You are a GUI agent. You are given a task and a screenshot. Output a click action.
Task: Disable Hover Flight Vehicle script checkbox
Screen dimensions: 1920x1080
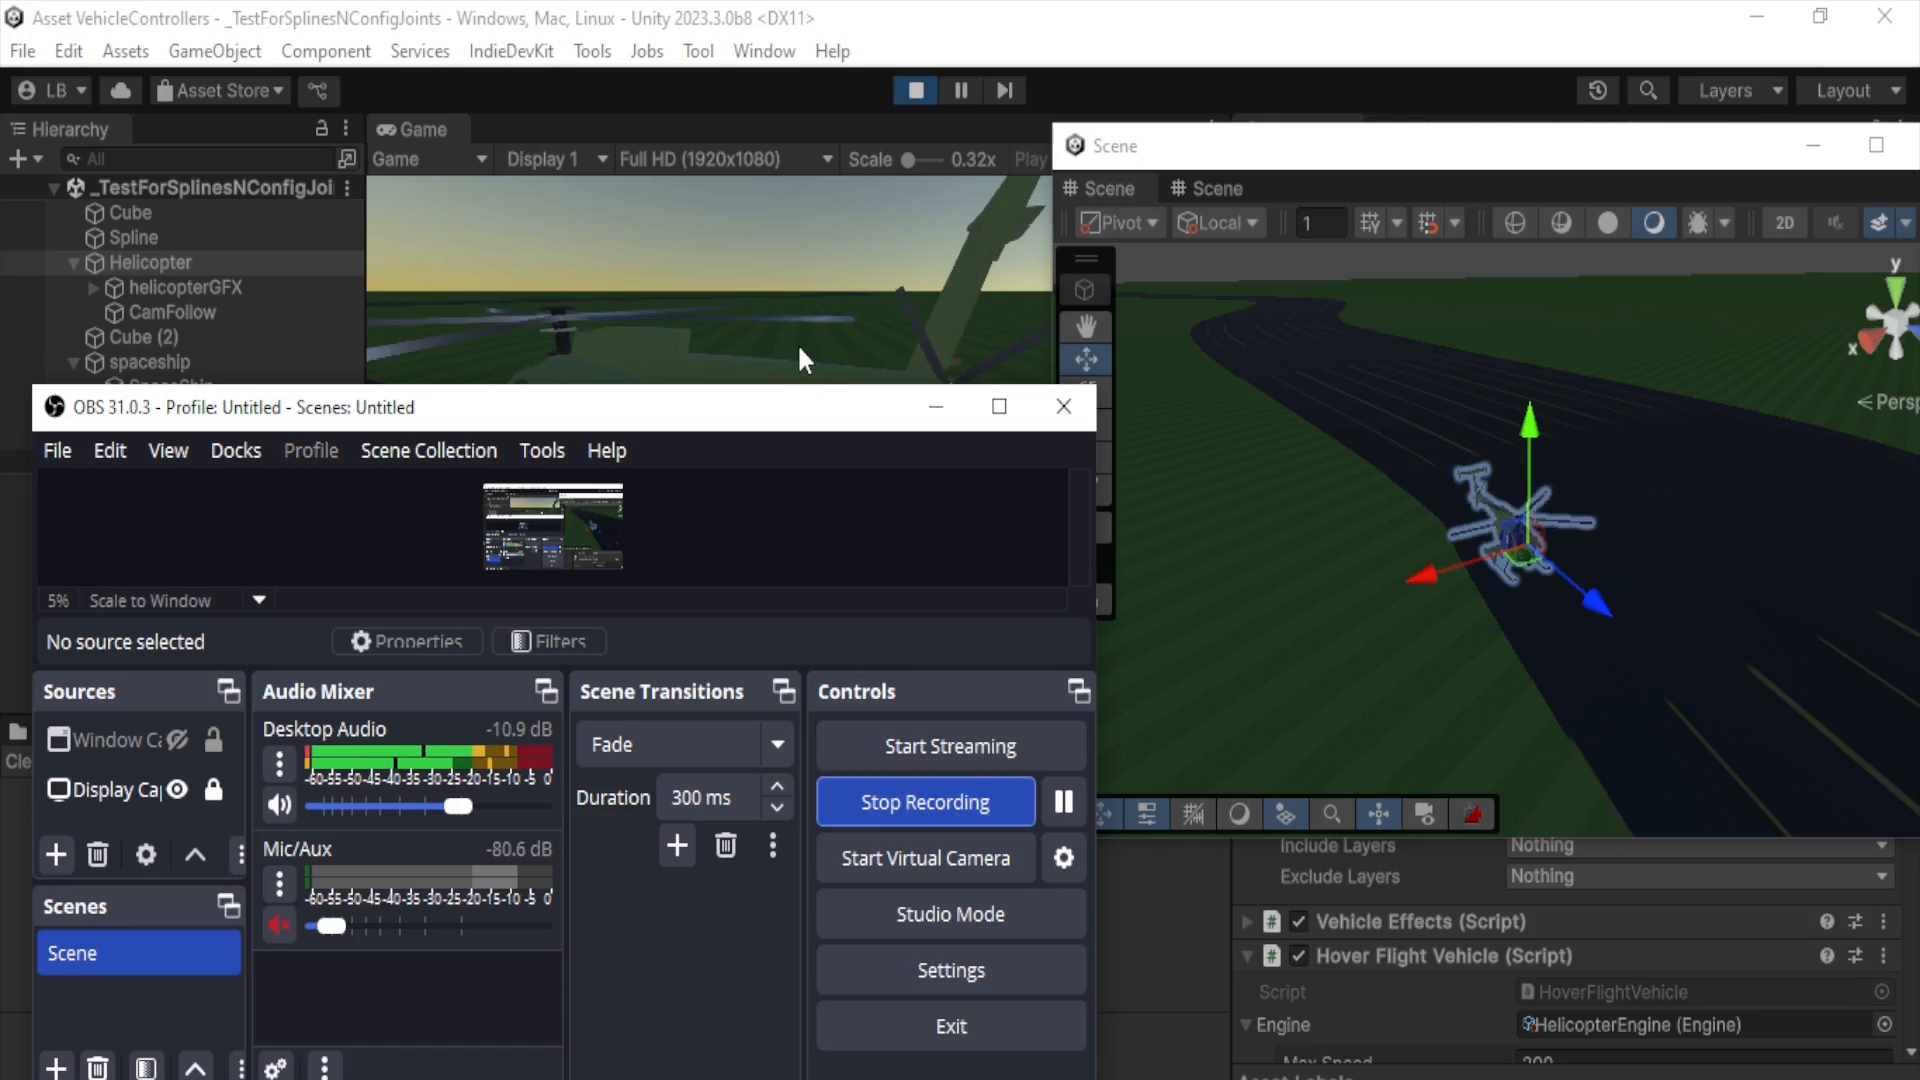1298,956
